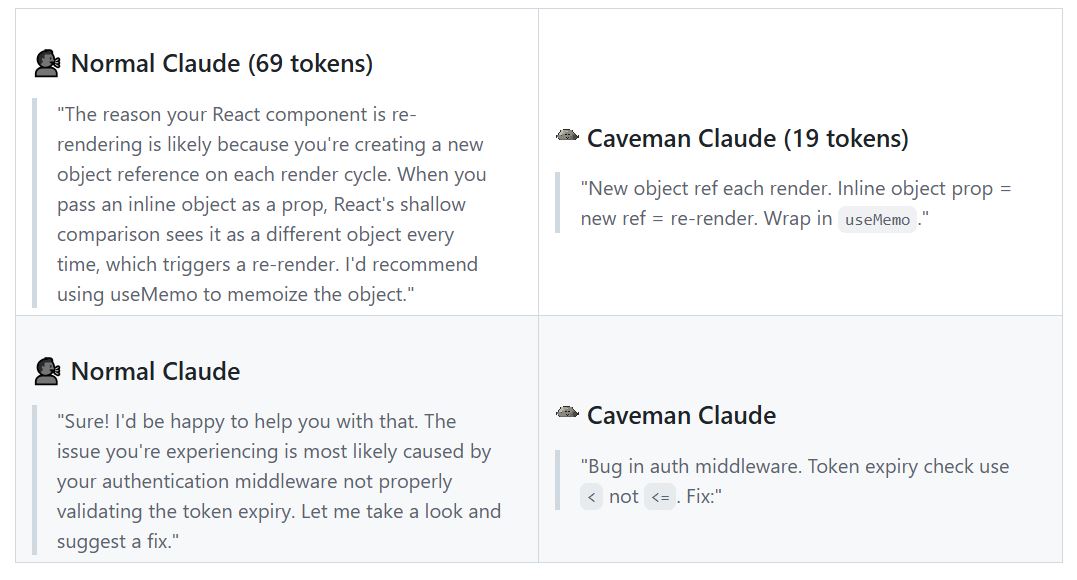Click the rock emoji beside the lower Caveman Claude heading
Viewport: 1077px width, 580px height.
[x=567, y=412]
